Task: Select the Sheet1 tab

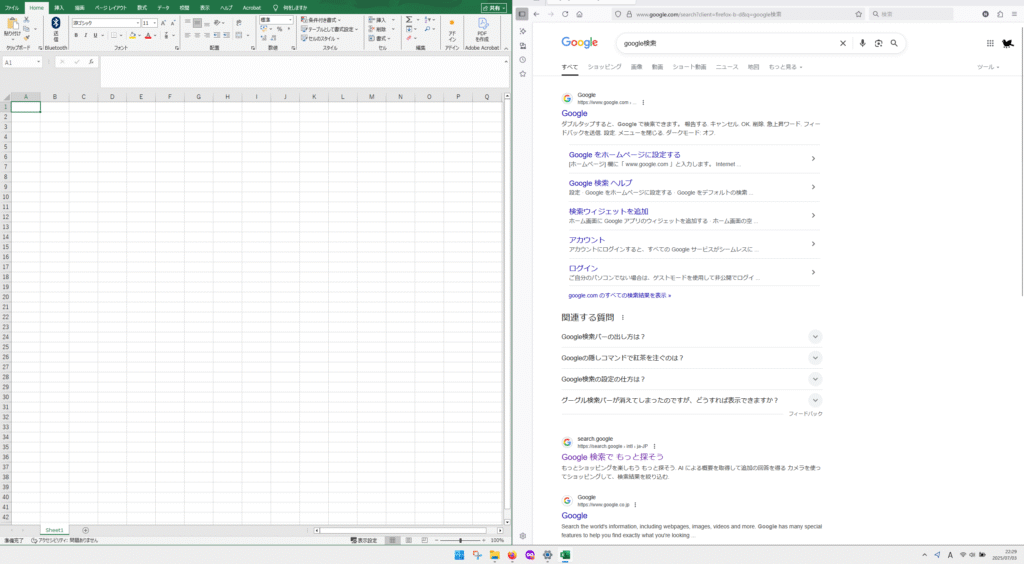Action: click(54, 530)
